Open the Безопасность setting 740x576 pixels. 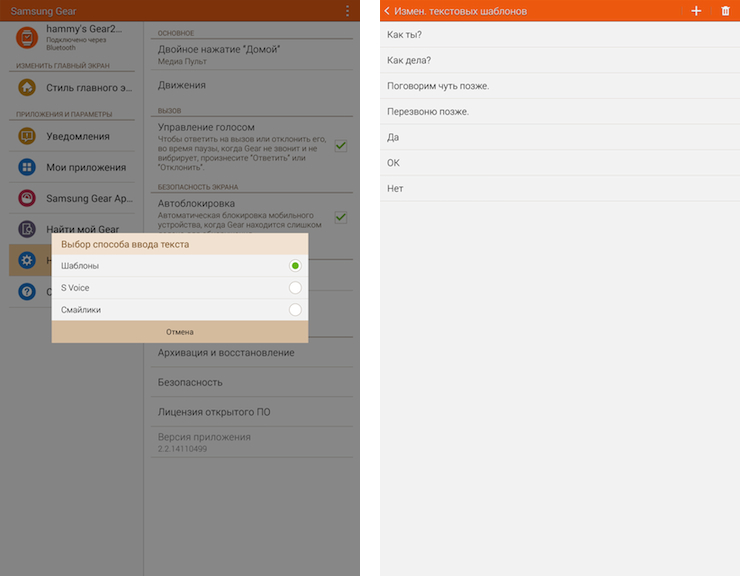click(x=252, y=382)
